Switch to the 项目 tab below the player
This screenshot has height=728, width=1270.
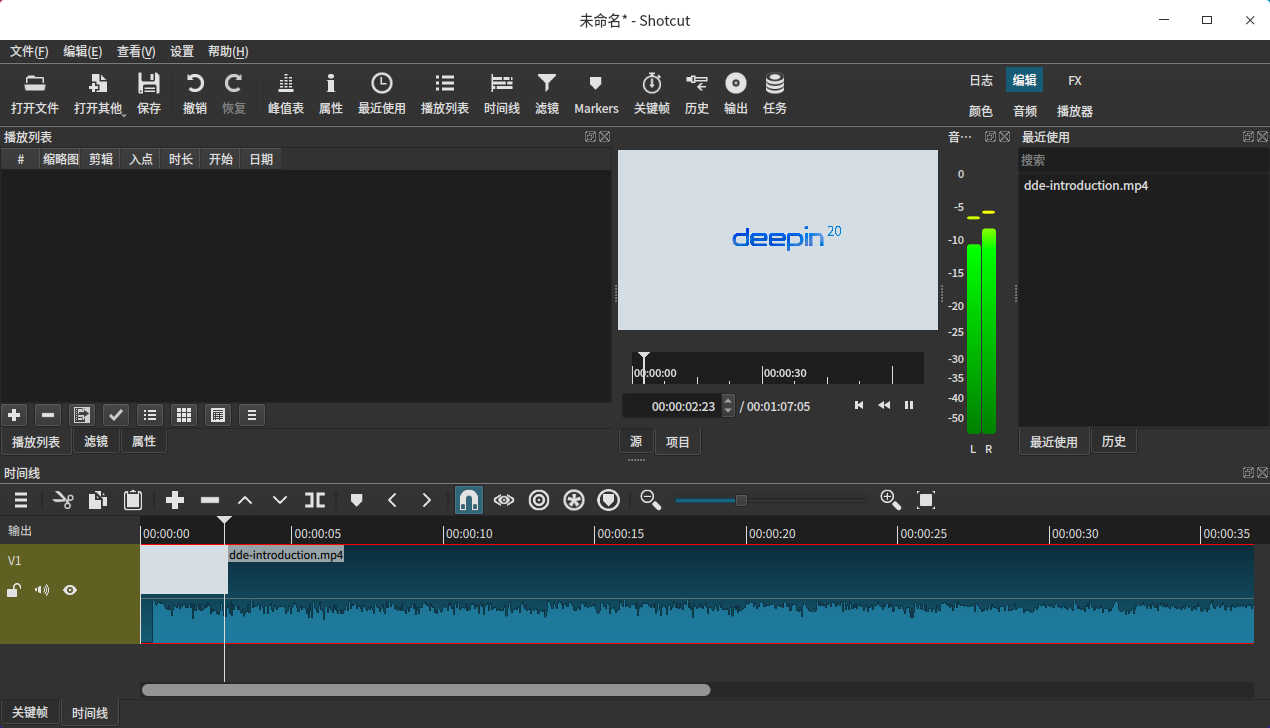678,442
